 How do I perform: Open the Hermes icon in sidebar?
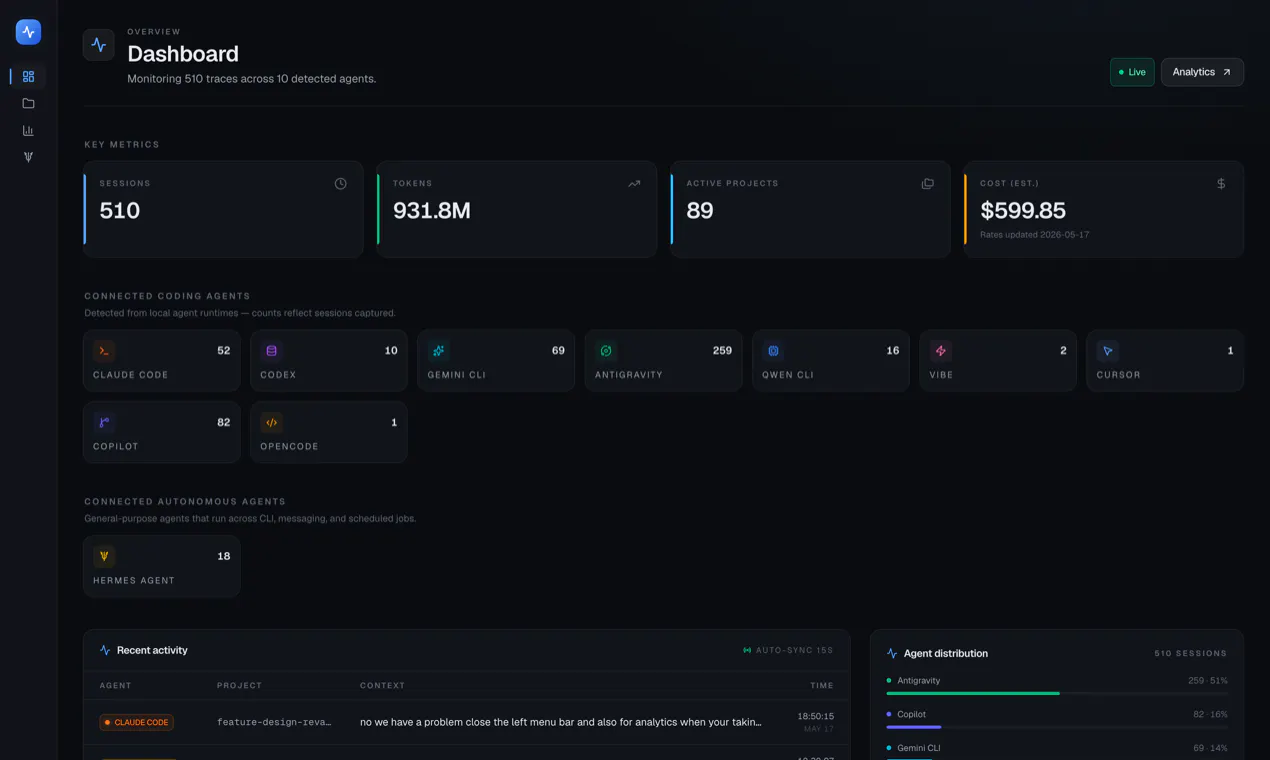click(x=28, y=157)
